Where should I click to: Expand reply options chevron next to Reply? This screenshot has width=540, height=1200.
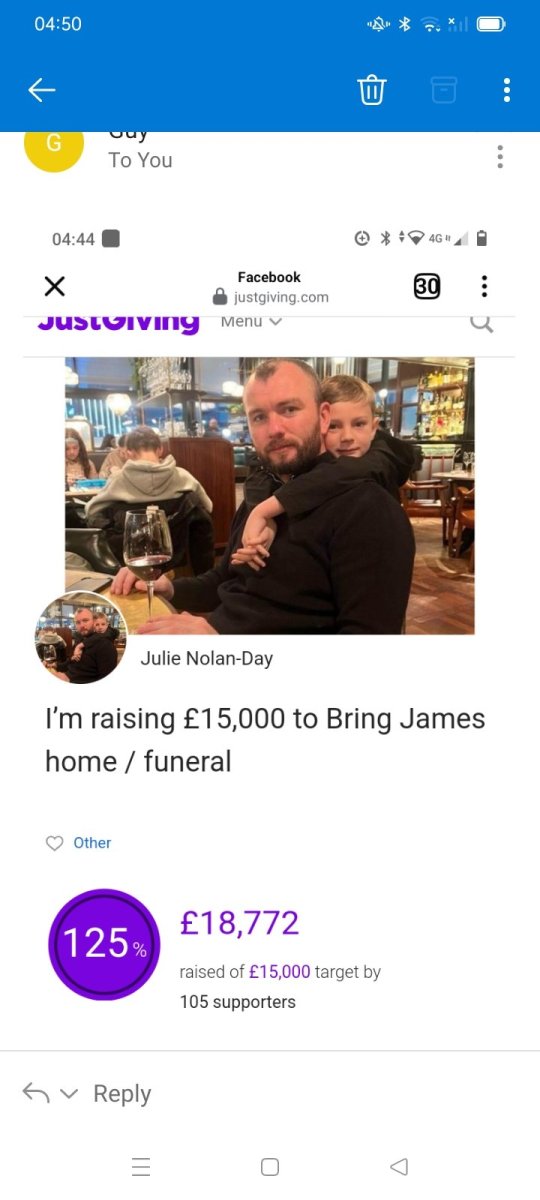[69, 1094]
